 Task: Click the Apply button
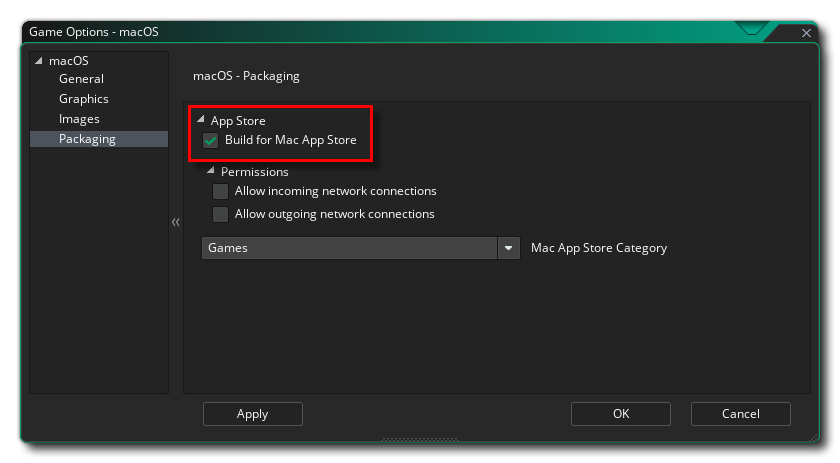[x=252, y=414]
